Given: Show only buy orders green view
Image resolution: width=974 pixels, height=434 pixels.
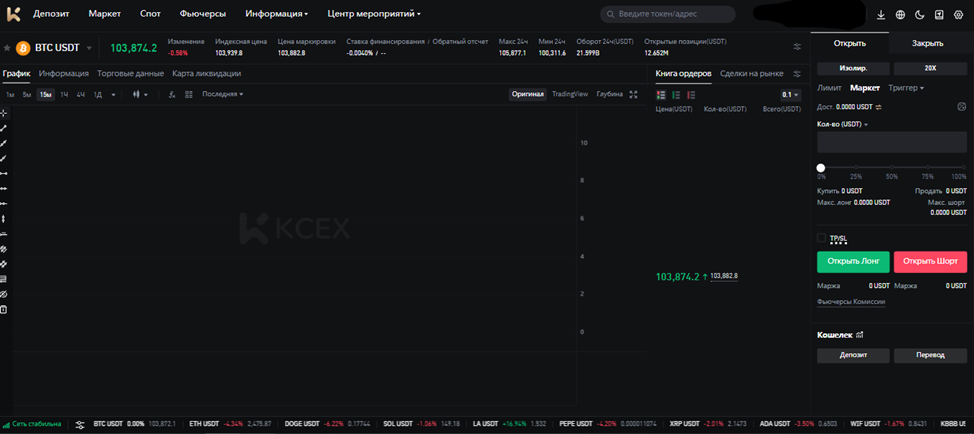Looking at the screenshot, I should (x=676, y=95).
